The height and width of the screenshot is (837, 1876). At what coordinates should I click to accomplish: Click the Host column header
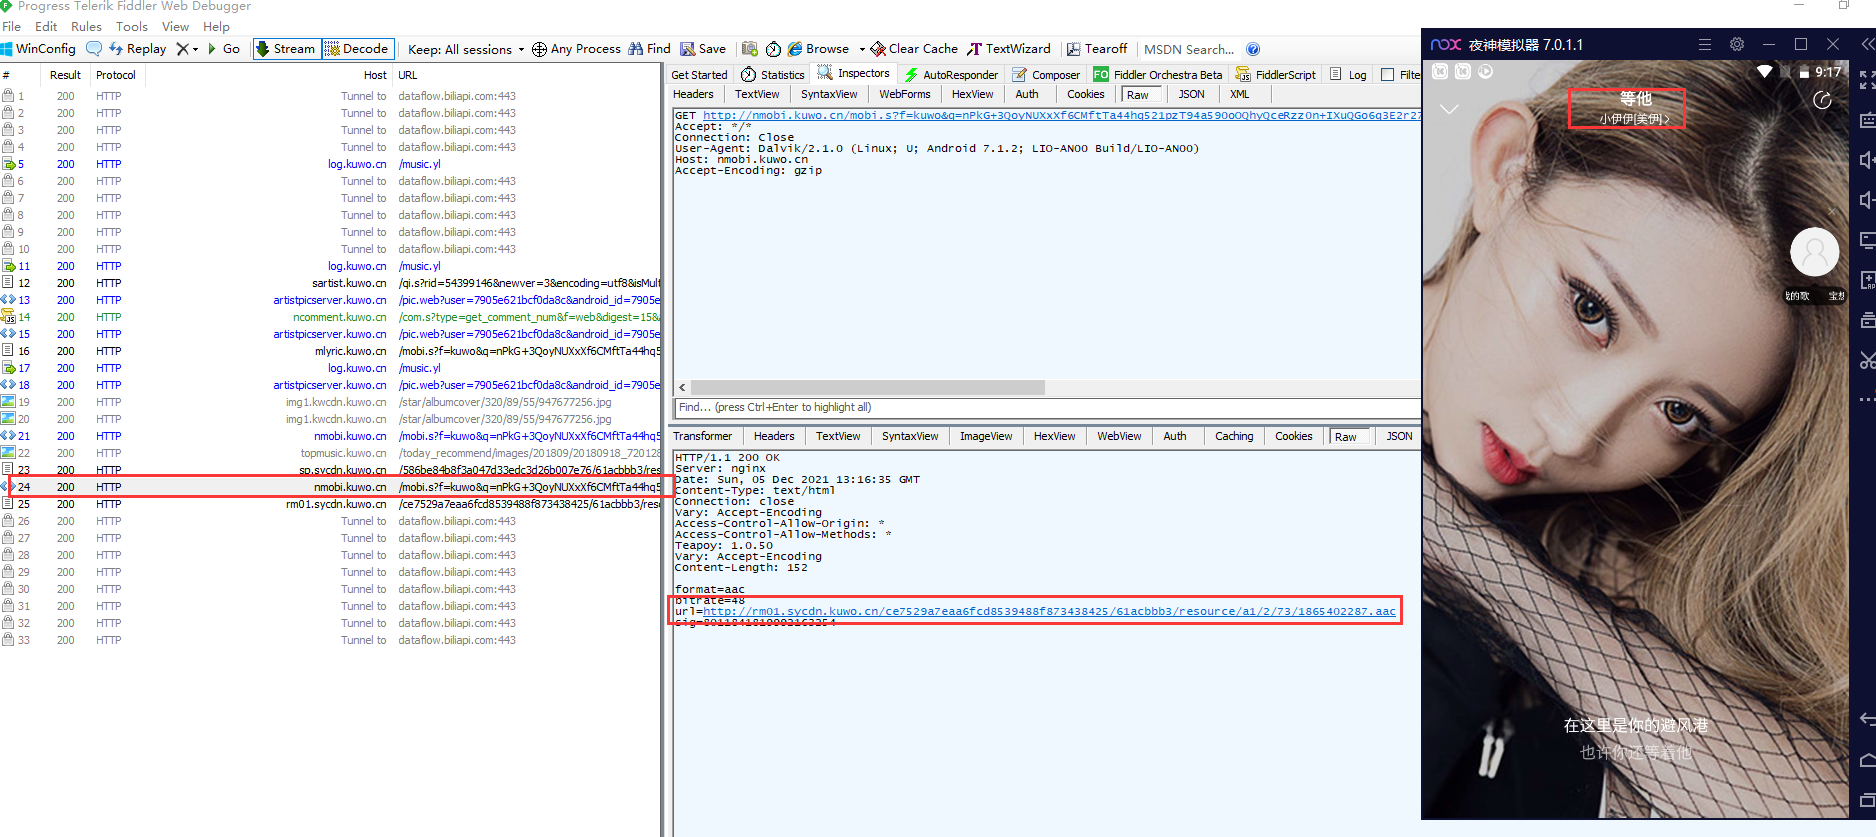(x=375, y=75)
